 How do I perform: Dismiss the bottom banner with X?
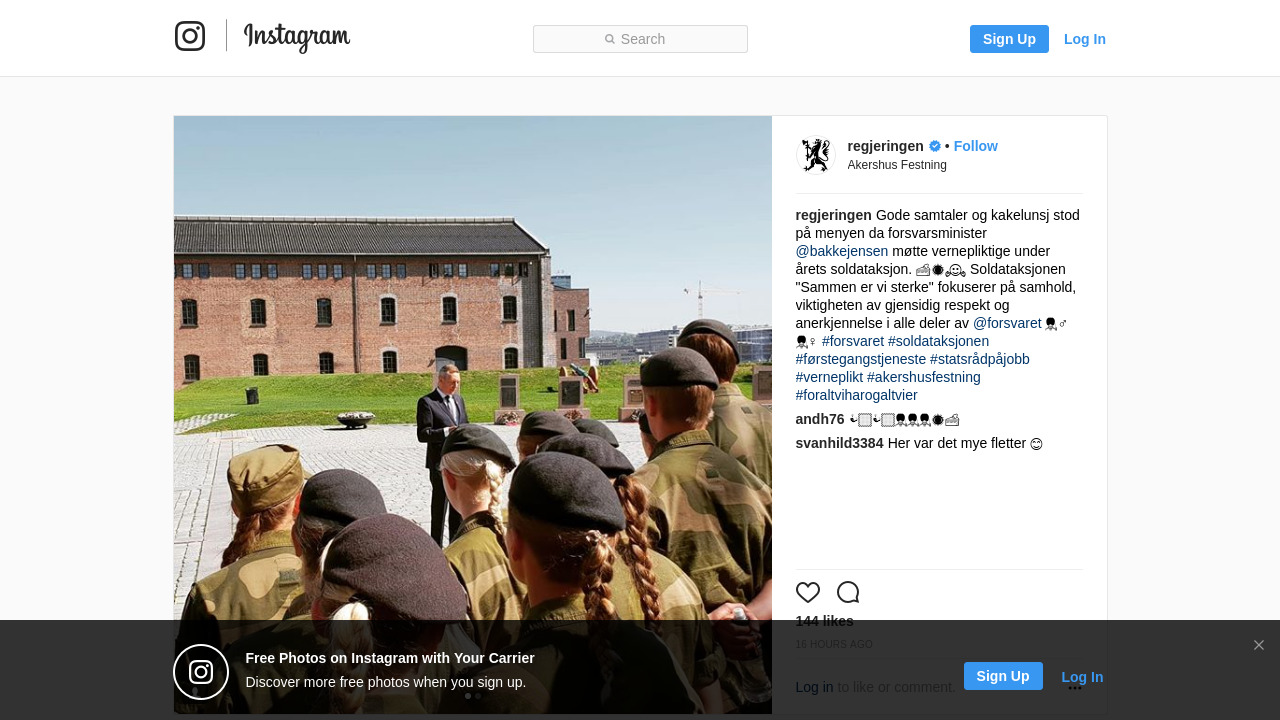pos(1259,645)
